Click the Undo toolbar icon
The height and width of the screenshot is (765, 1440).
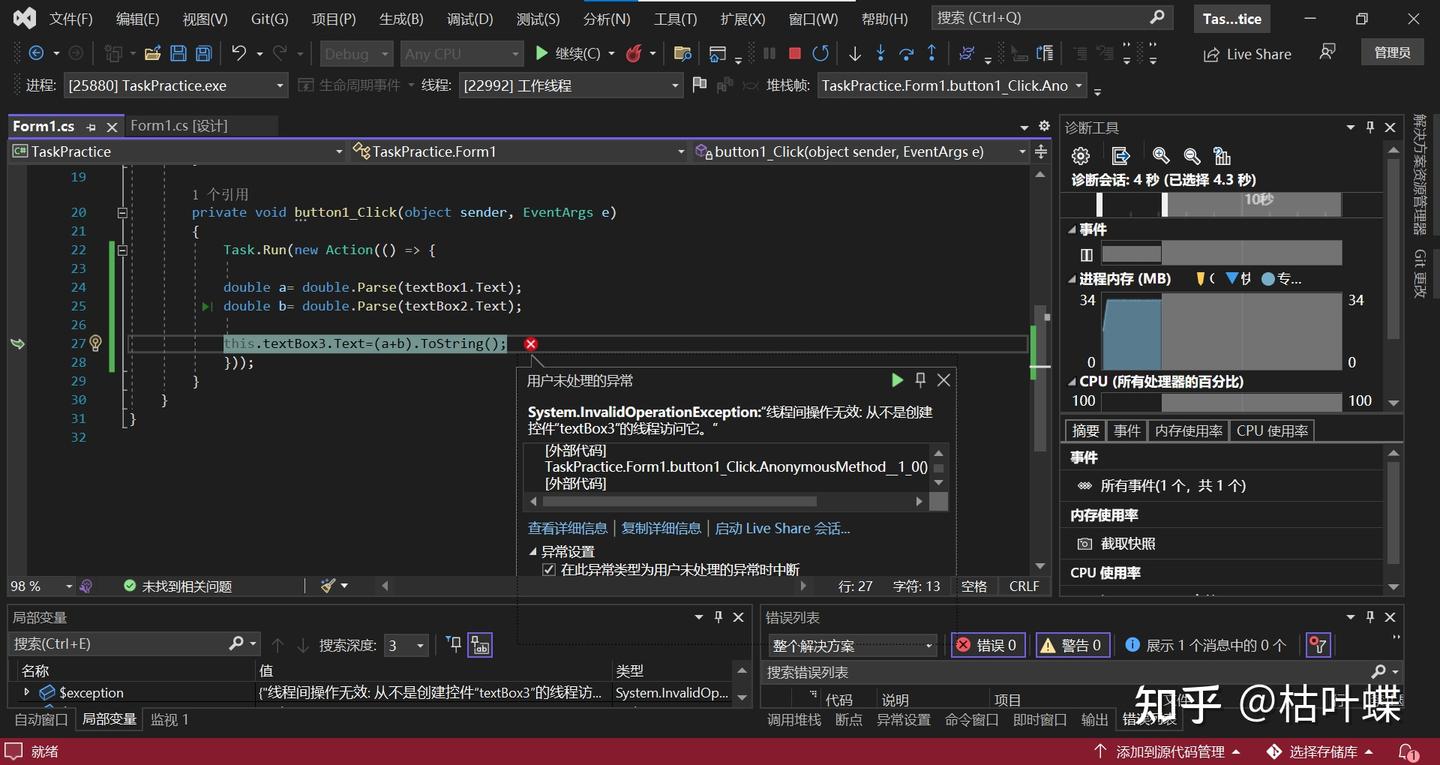(x=238, y=54)
